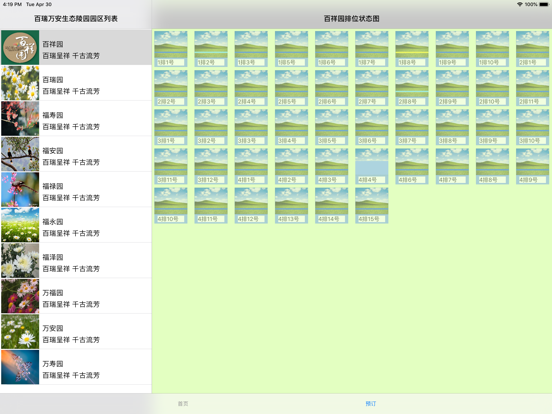Choose plot tile 3排5号
This screenshot has width=552, height=414.
point(331,127)
